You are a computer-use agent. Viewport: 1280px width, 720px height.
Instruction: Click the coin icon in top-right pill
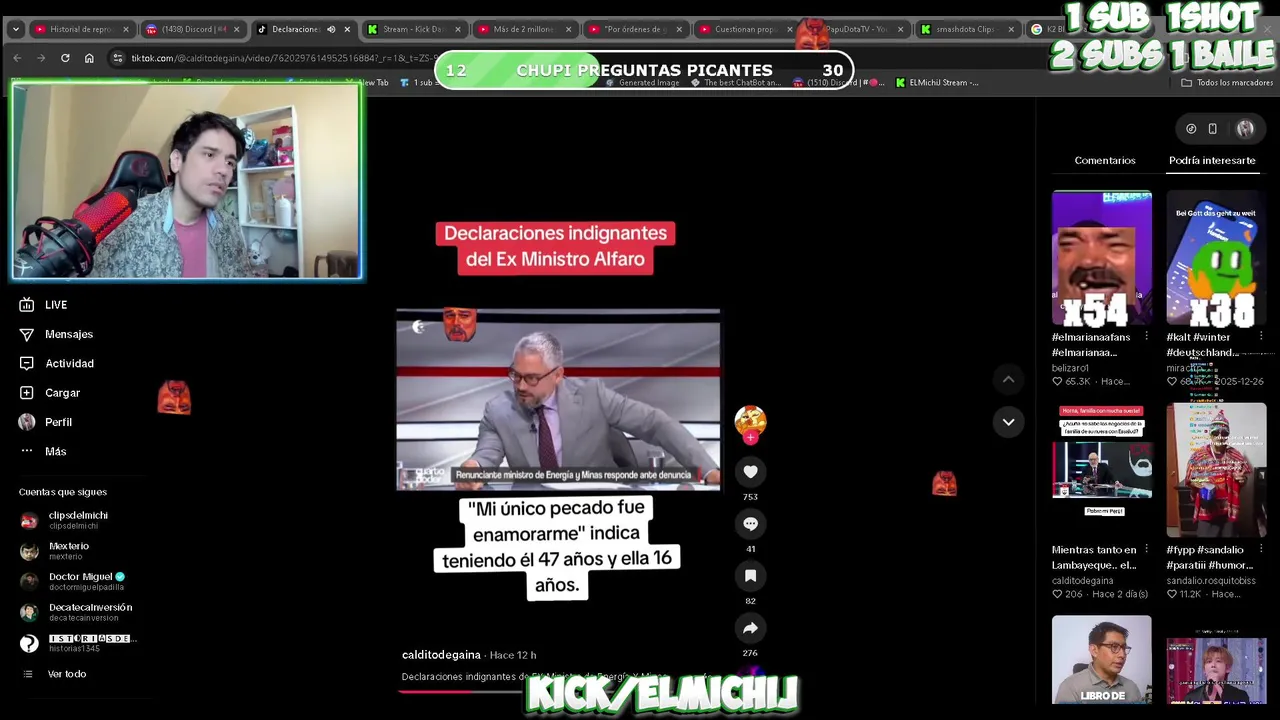coord(1191,128)
